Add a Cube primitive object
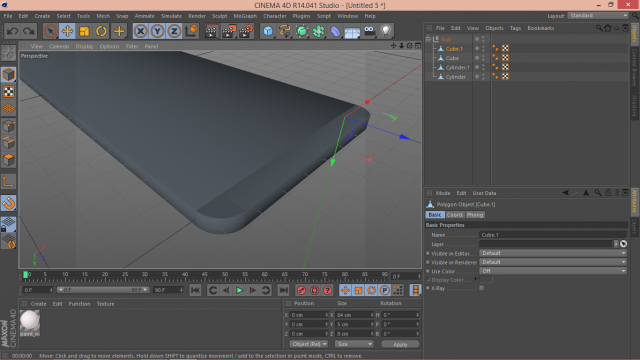Screen dimensions: 640x360 (268, 31)
